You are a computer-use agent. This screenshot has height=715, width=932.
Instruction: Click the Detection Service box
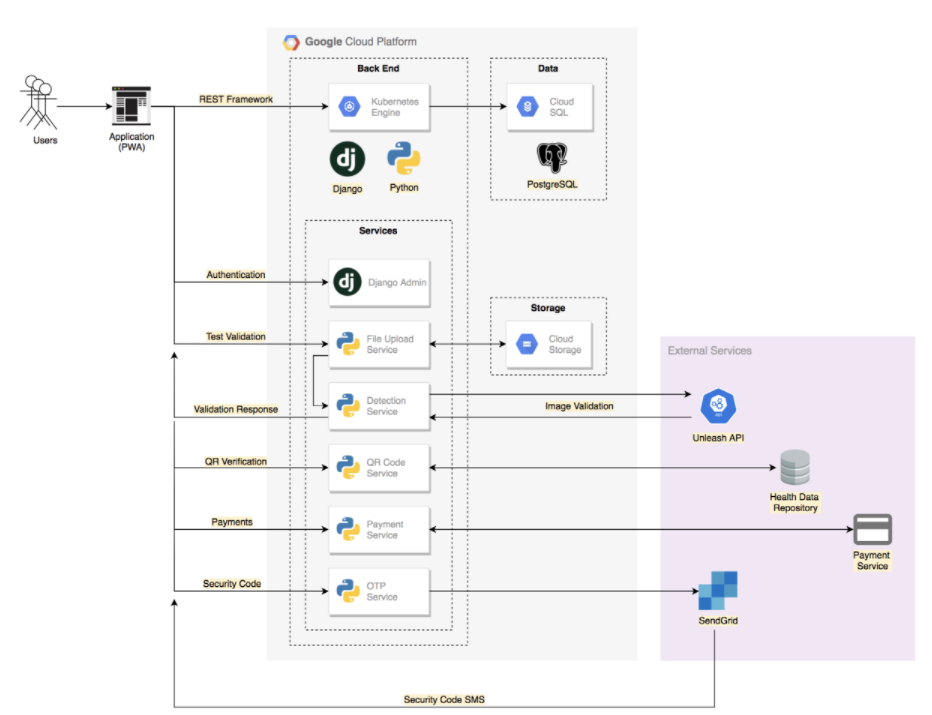pyautogui.click(x=379, y=406)
